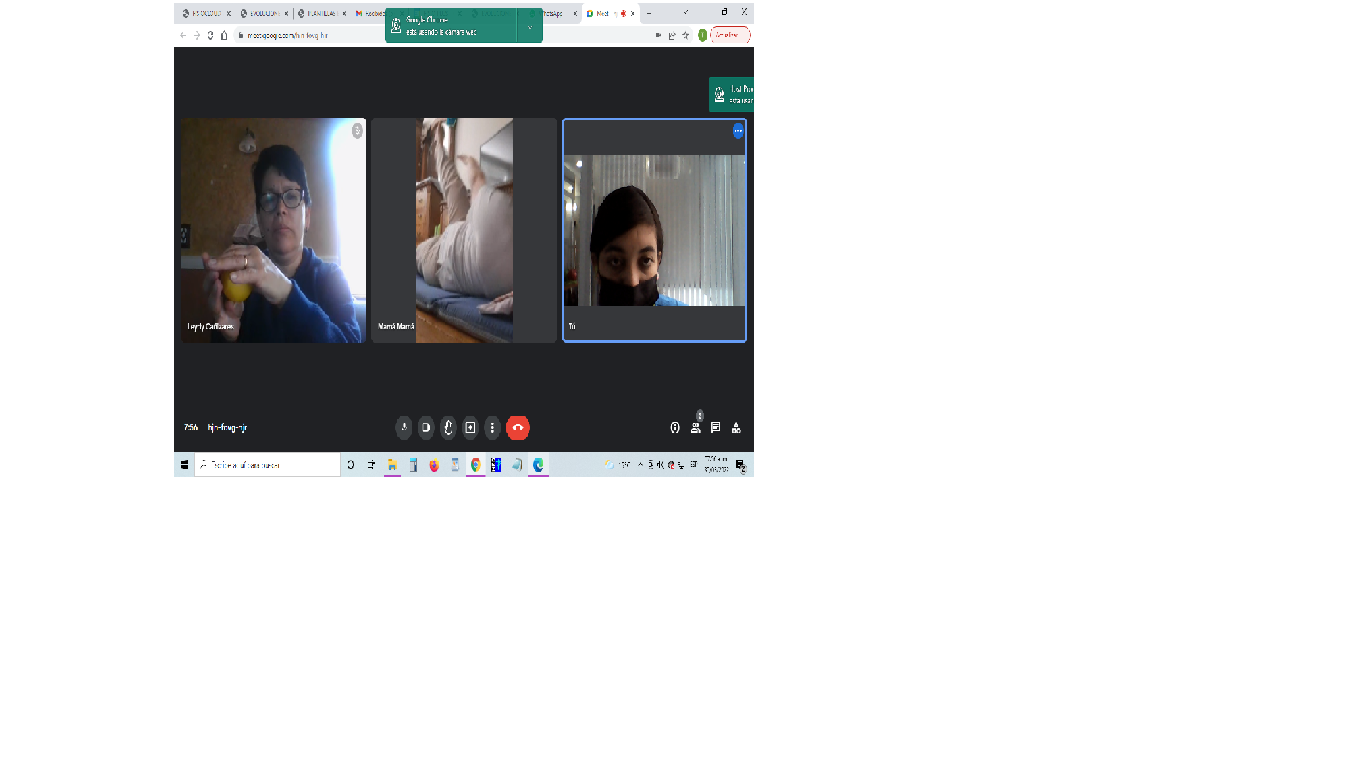Hang up with the red leave call button
This screenshot has width=1366, height=768.
[518, 428]
